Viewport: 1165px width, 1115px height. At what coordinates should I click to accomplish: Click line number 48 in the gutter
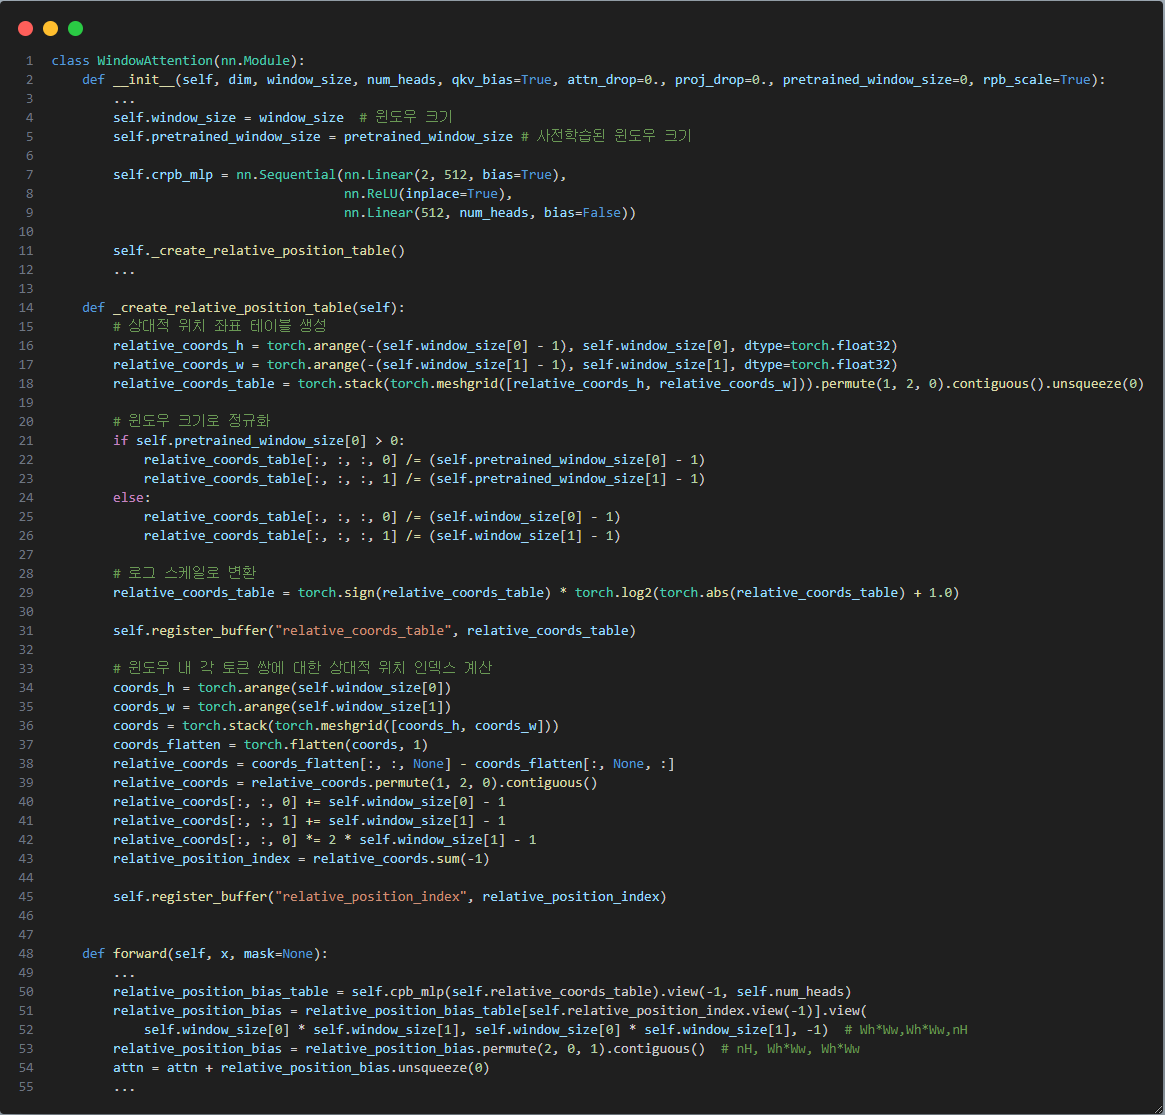click(26, 954)
